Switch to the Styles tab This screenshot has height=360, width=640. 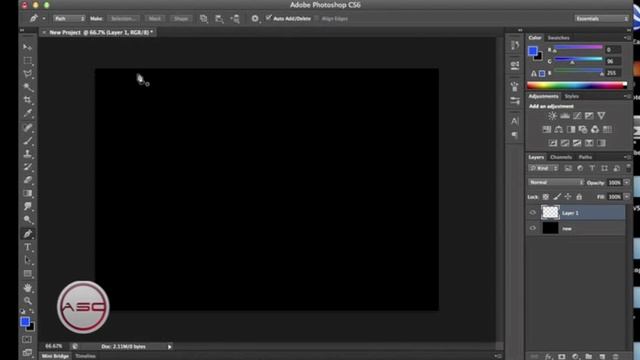pyautogui.click(x=571, y=96)
